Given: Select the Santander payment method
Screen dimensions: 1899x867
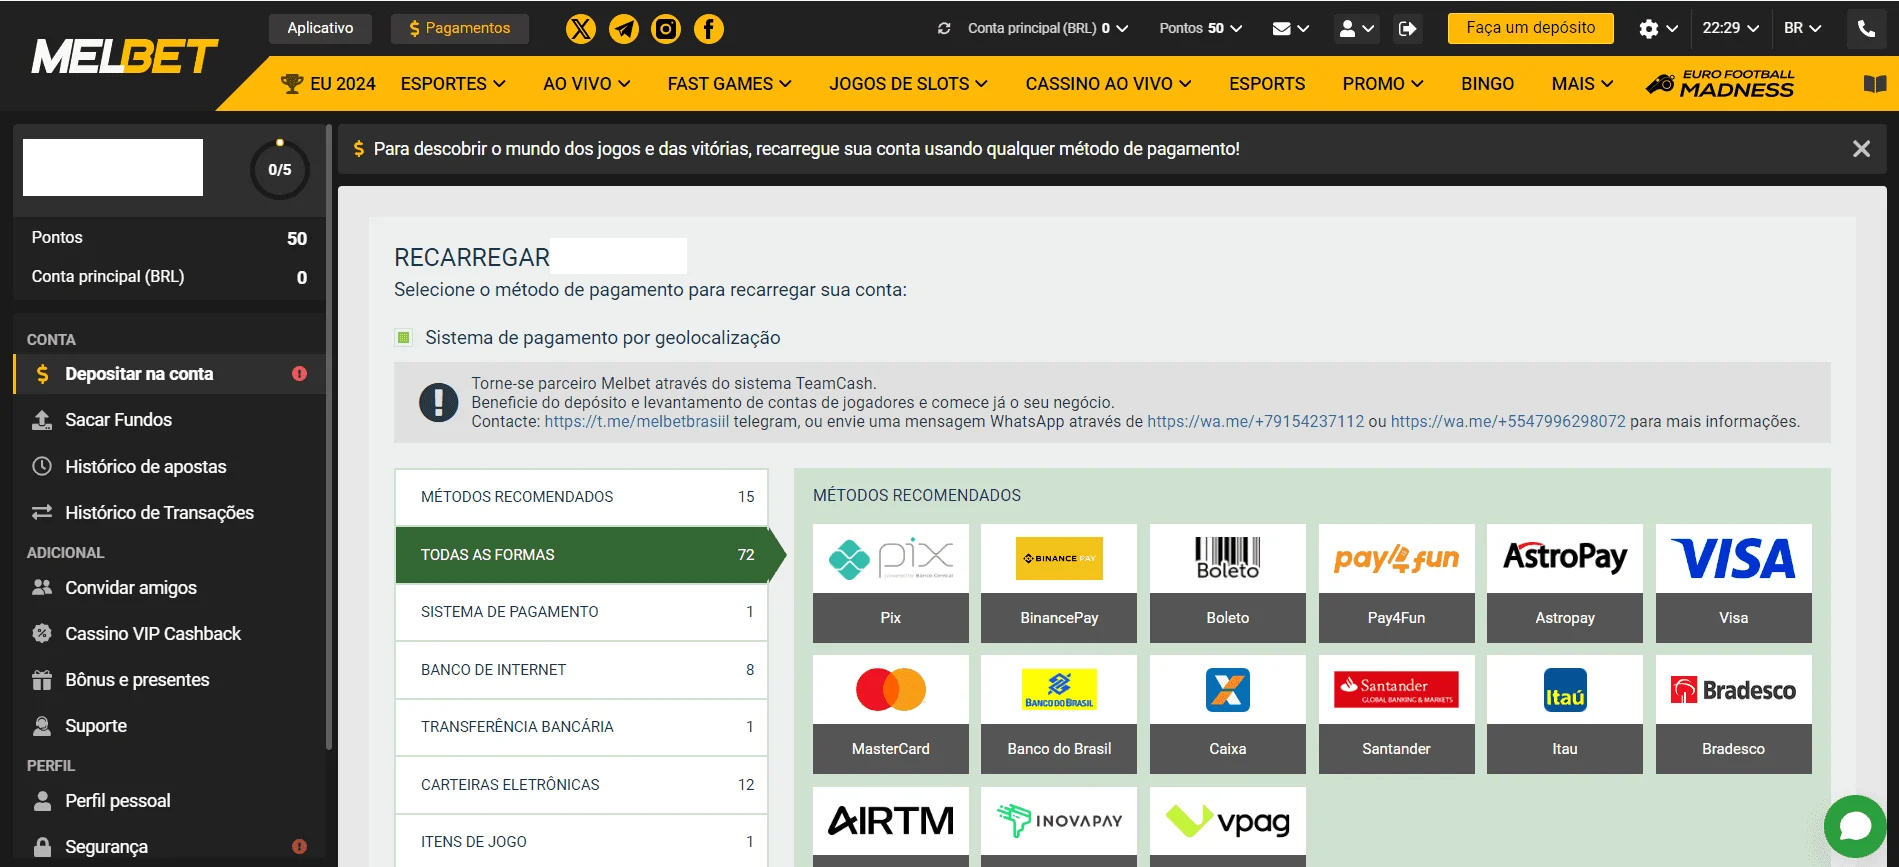Looking at the screenshot, I should point(1397,714).
